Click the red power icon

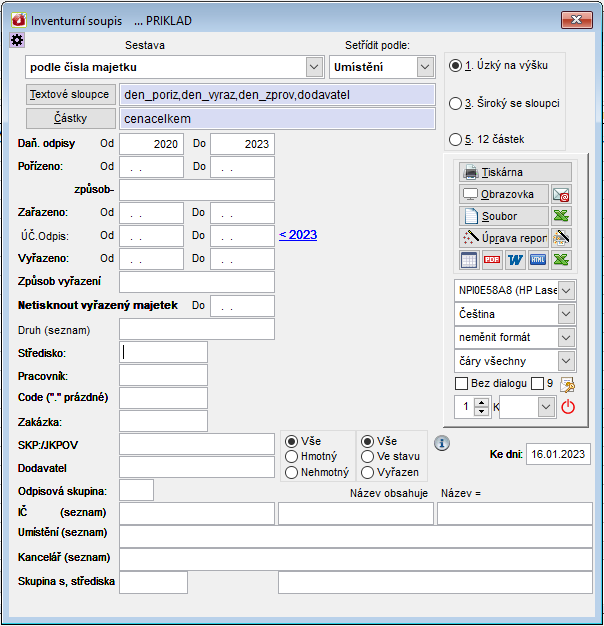tap(568, 407)
